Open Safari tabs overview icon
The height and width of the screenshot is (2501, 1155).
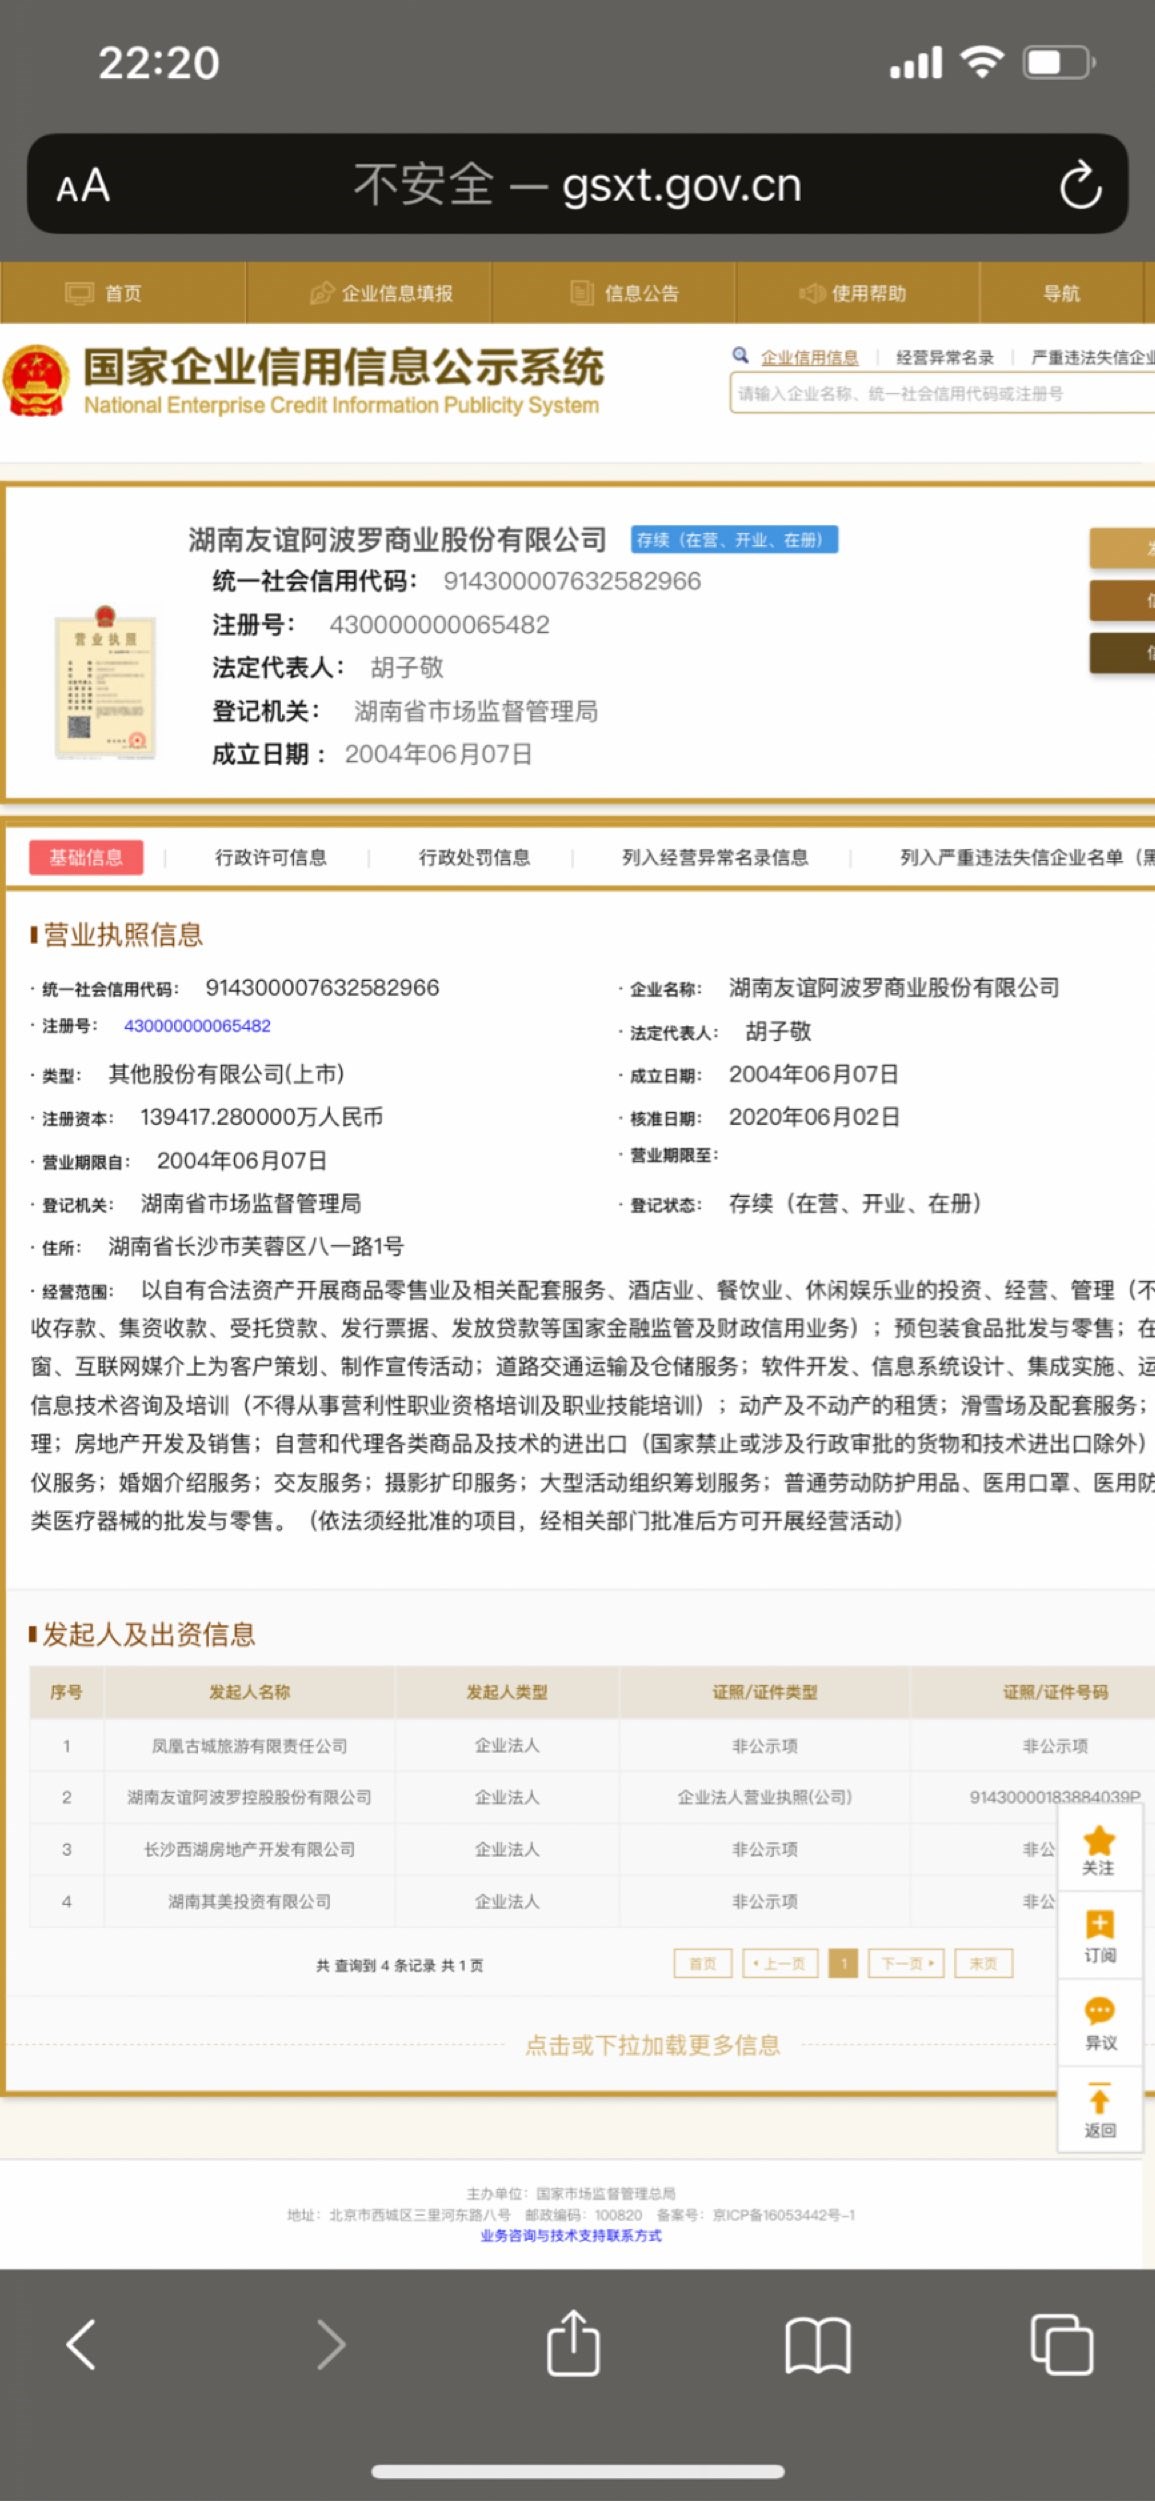pos(1061,2344)
